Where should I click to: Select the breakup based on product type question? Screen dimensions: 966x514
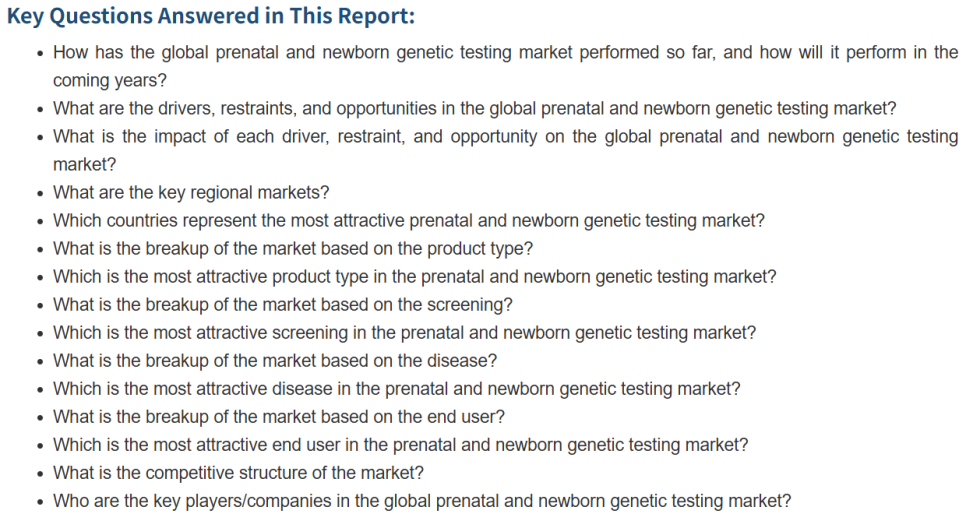(x=293, y=248)
